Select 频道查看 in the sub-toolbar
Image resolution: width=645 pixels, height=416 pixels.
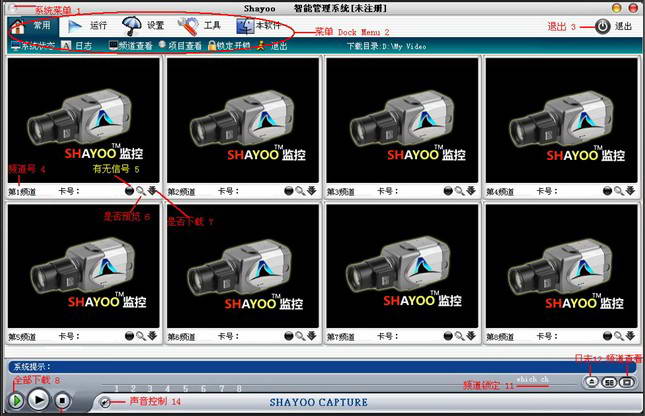130,46
